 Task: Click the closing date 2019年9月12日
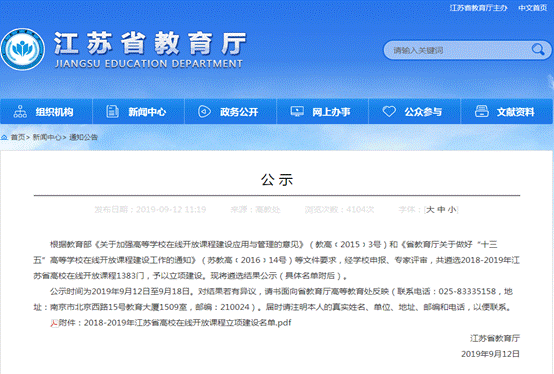(x=490, y=354)
